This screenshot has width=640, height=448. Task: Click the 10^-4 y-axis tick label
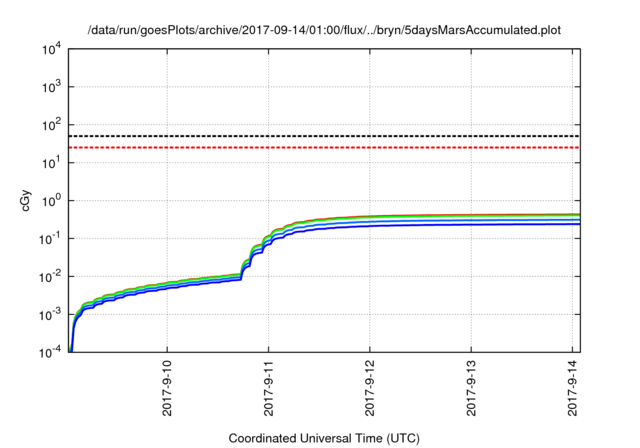[50, 352]
